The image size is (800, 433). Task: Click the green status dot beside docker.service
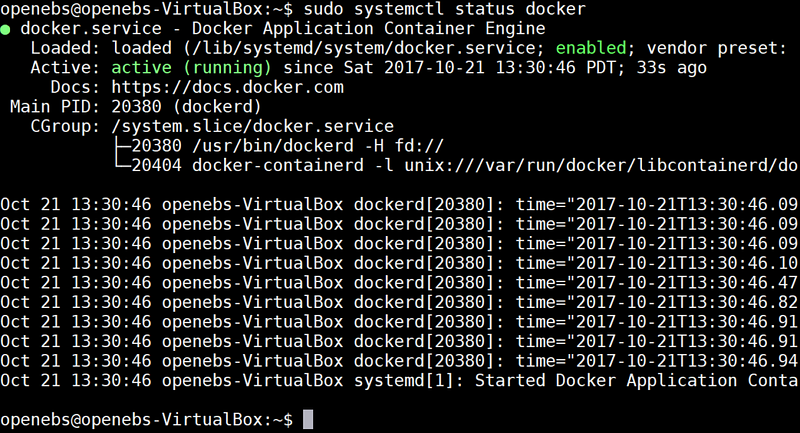pos(6,29)
